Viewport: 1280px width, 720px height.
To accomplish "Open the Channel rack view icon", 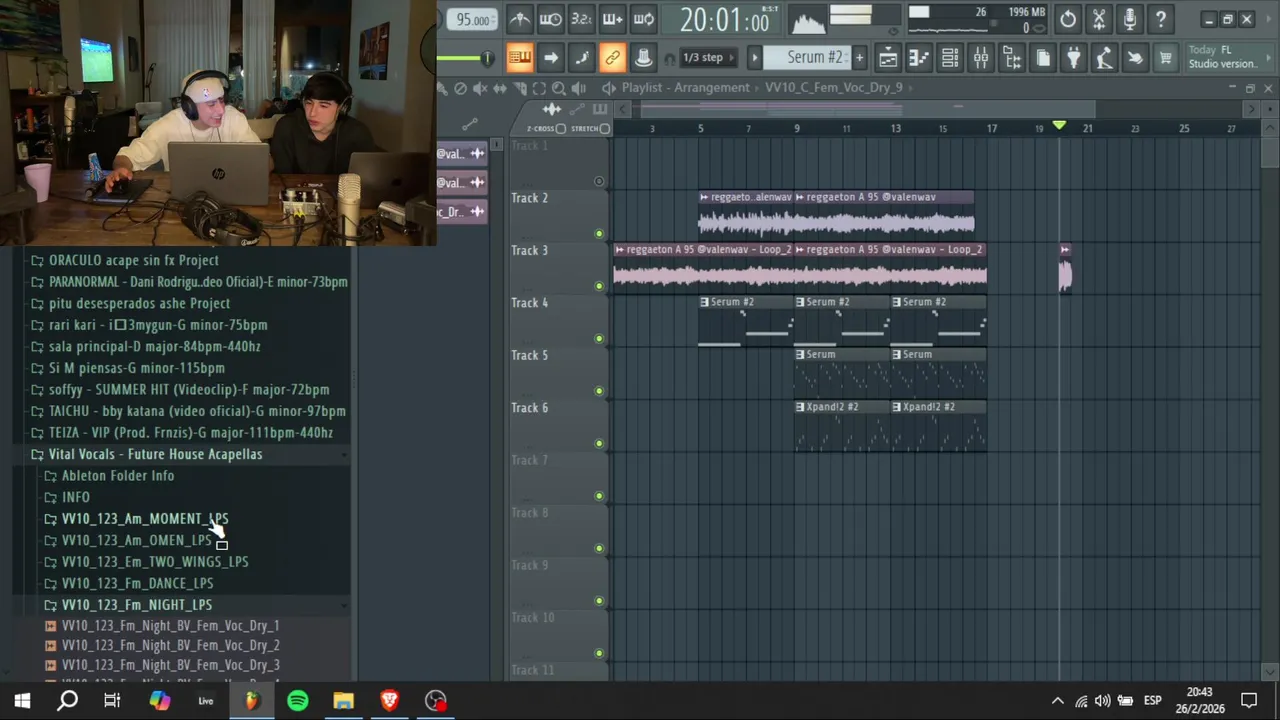I will (950, 58).
